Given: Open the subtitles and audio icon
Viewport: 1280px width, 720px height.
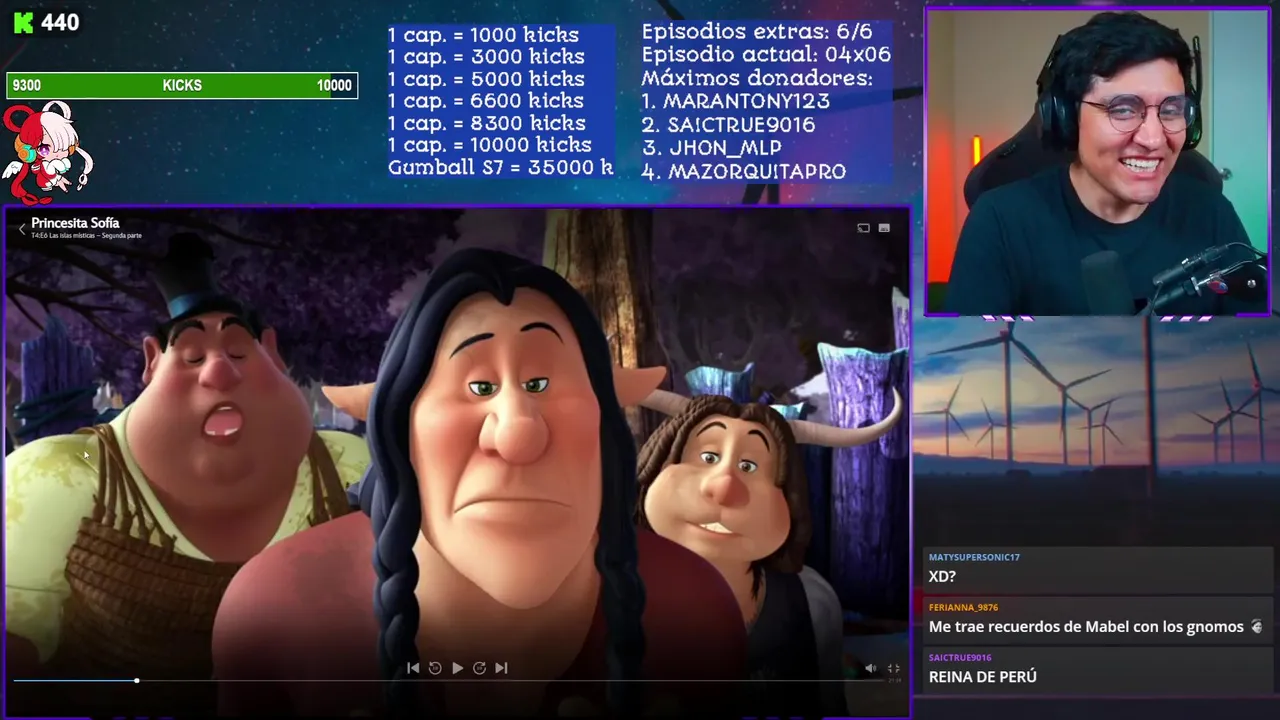Looking at the screenshot, I should coord(884,228).
